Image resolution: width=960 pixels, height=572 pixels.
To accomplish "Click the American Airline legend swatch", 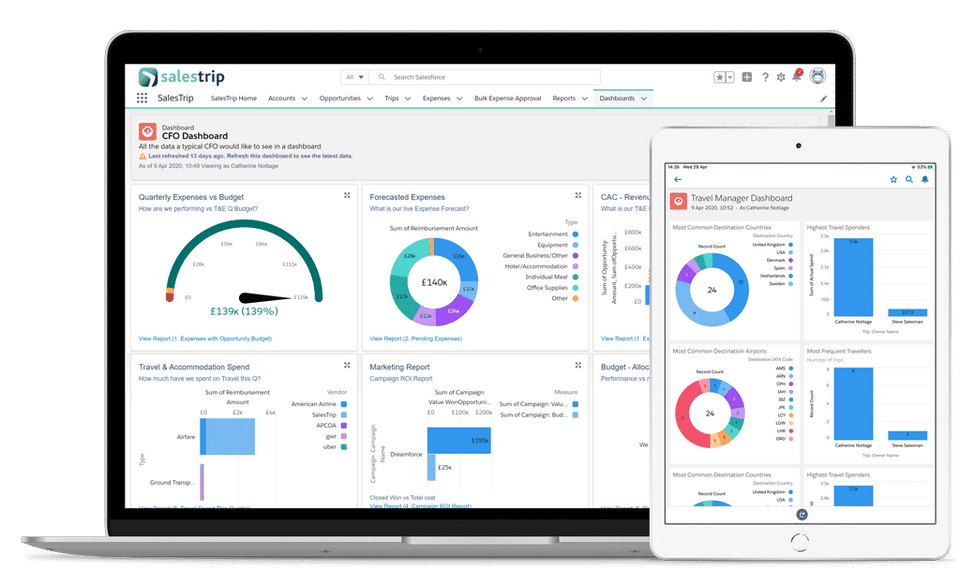I will 344,404.
